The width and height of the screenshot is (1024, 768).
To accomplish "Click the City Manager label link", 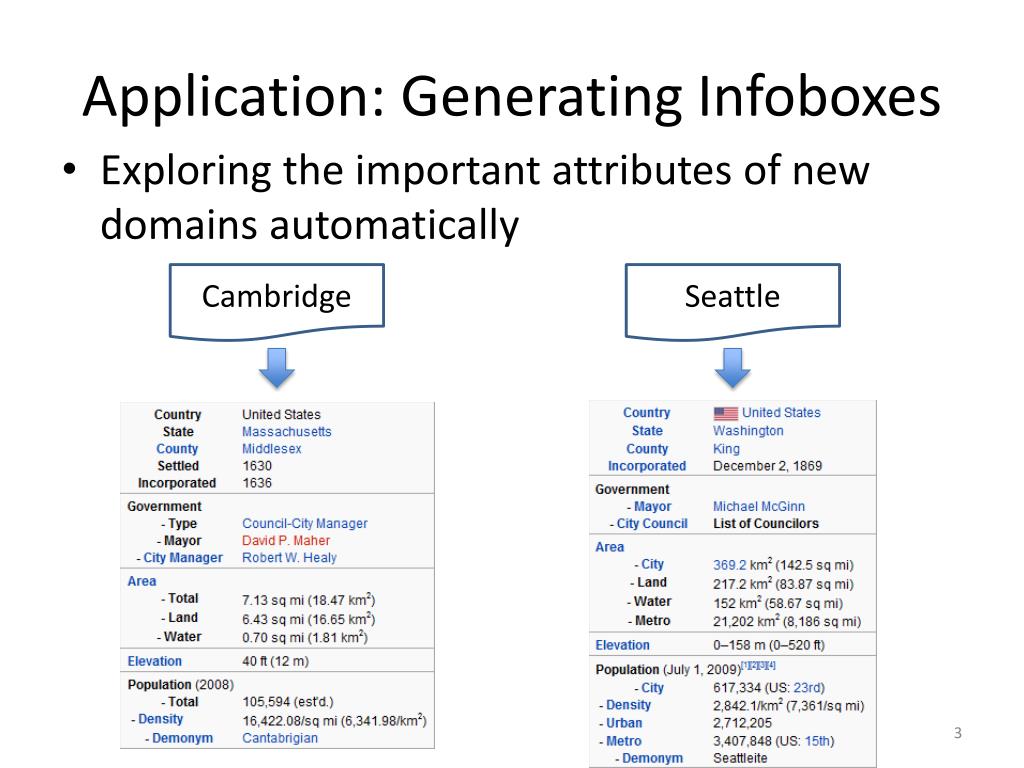I will 183,558.
